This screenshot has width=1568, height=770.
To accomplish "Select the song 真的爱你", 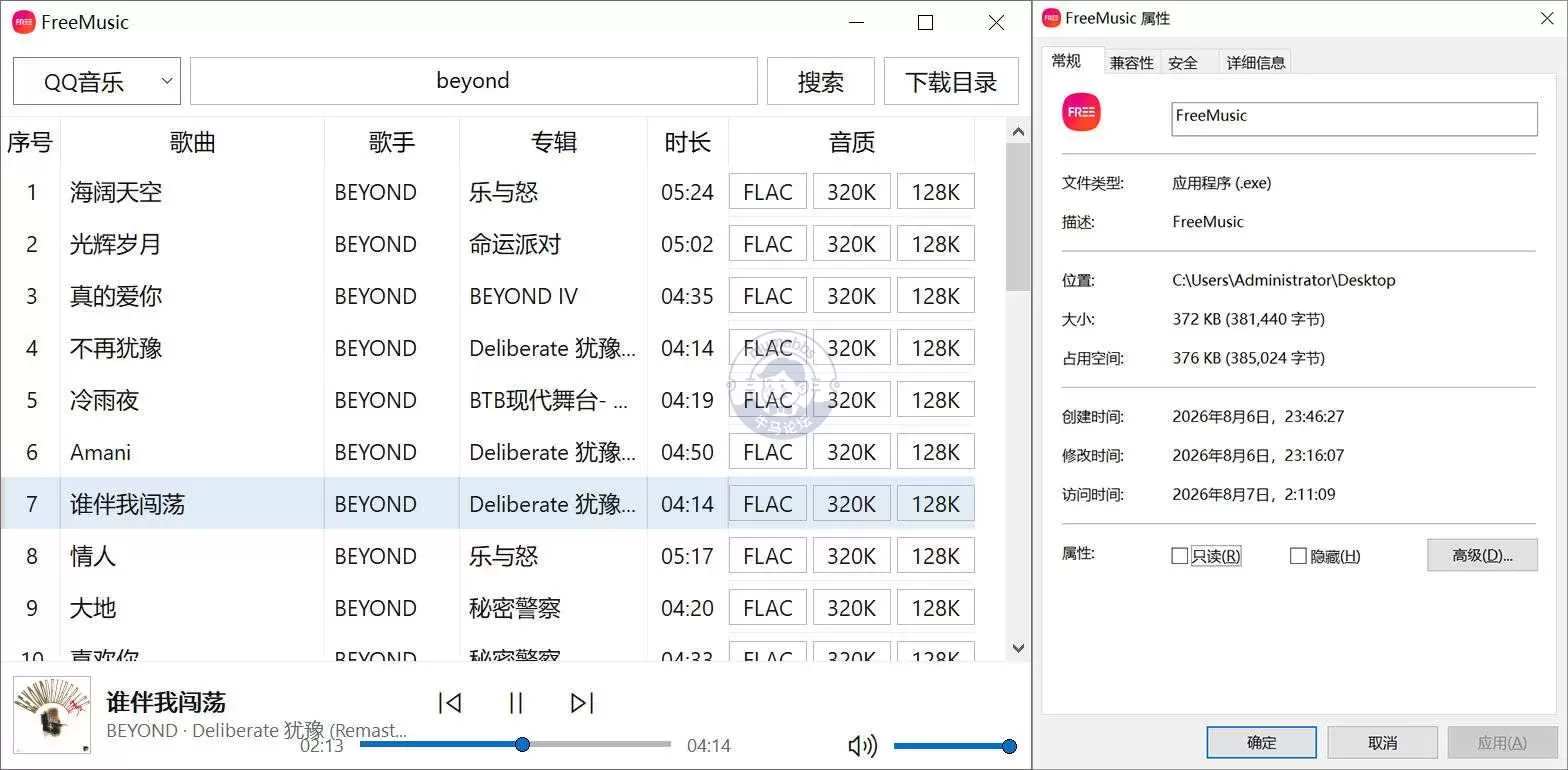I will click(116, 296).
